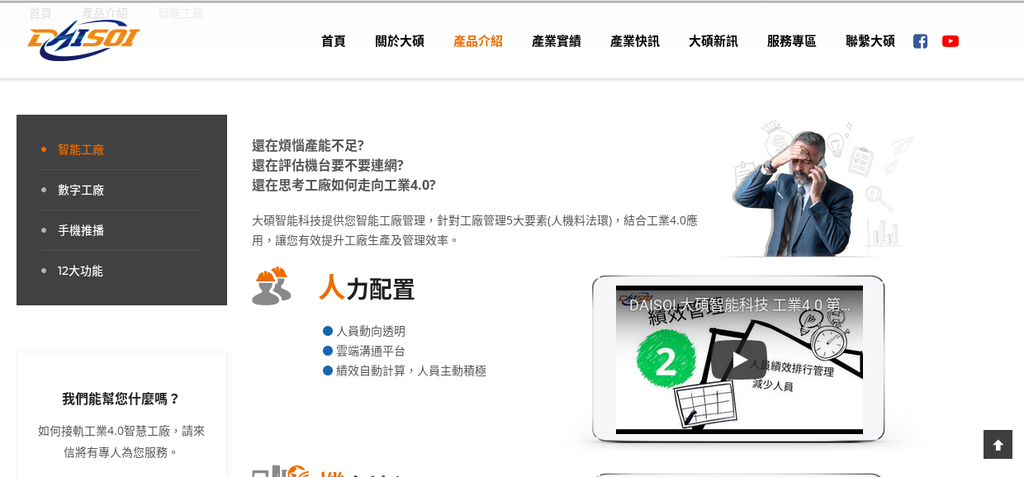Open the 聯繫大碩 menu item
This screenshot has height=477, width=1024.
(x=870, y=41)
